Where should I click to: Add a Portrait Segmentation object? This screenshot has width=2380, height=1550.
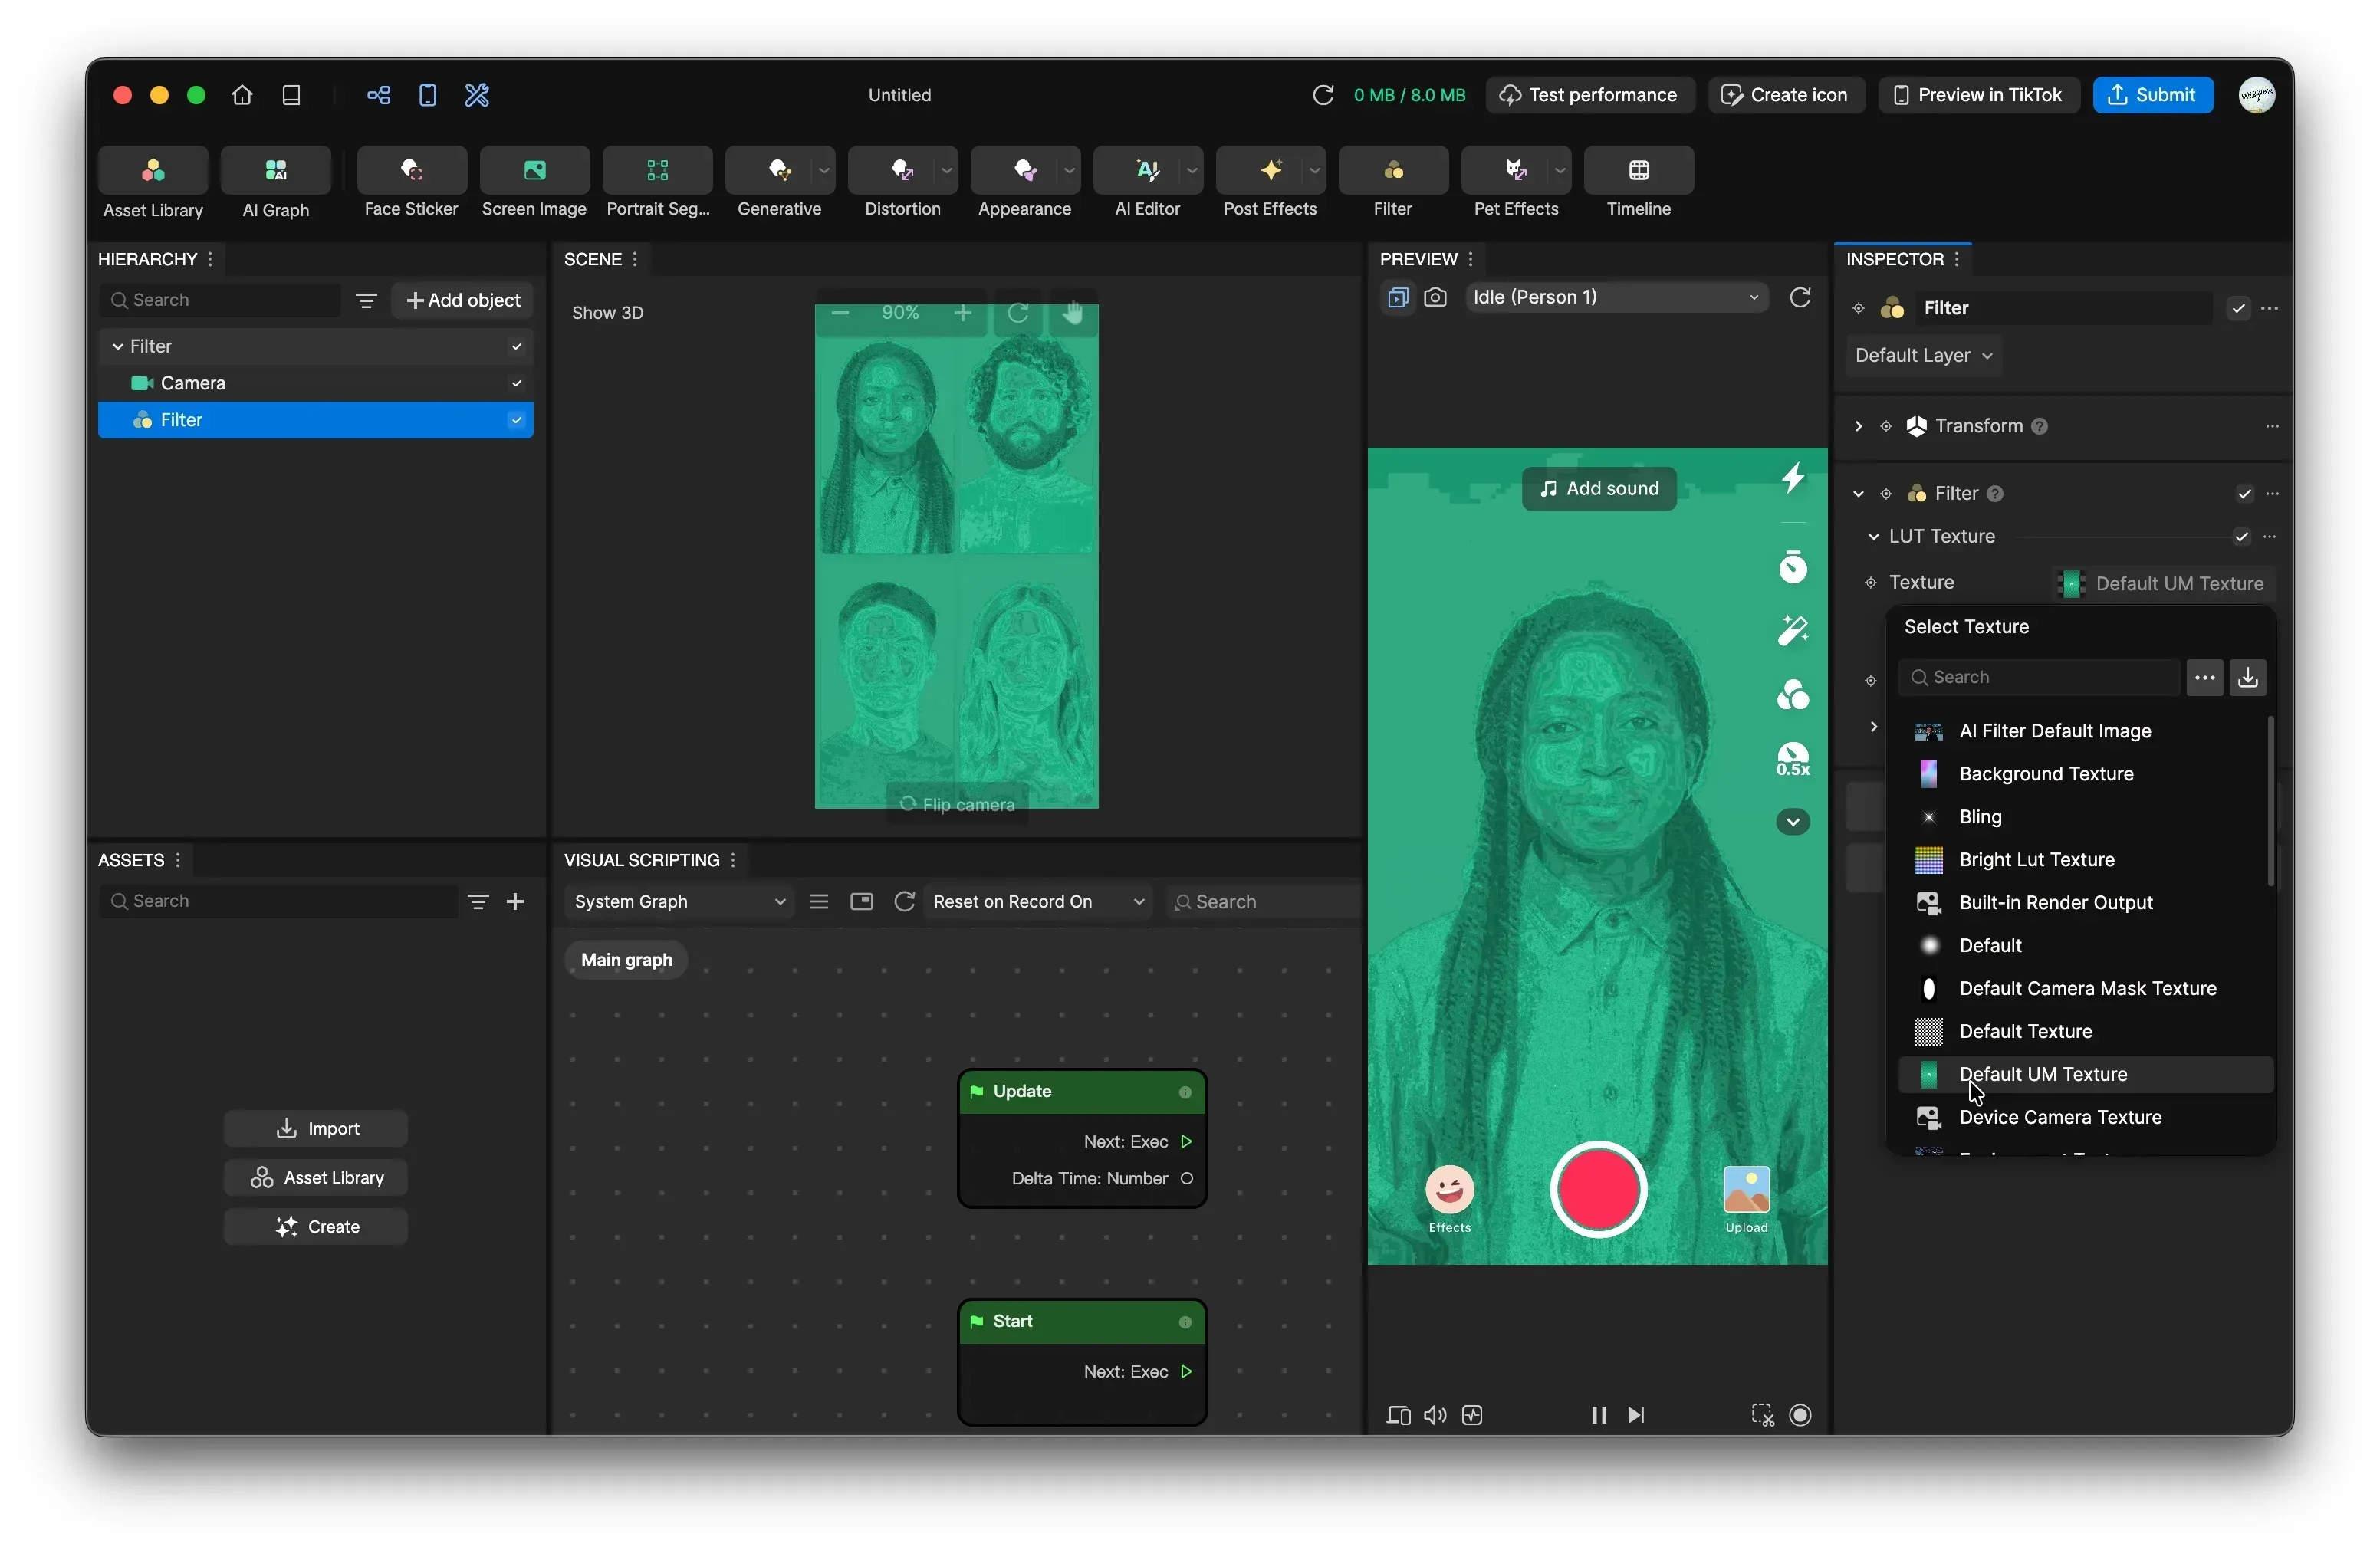(657, 170)
